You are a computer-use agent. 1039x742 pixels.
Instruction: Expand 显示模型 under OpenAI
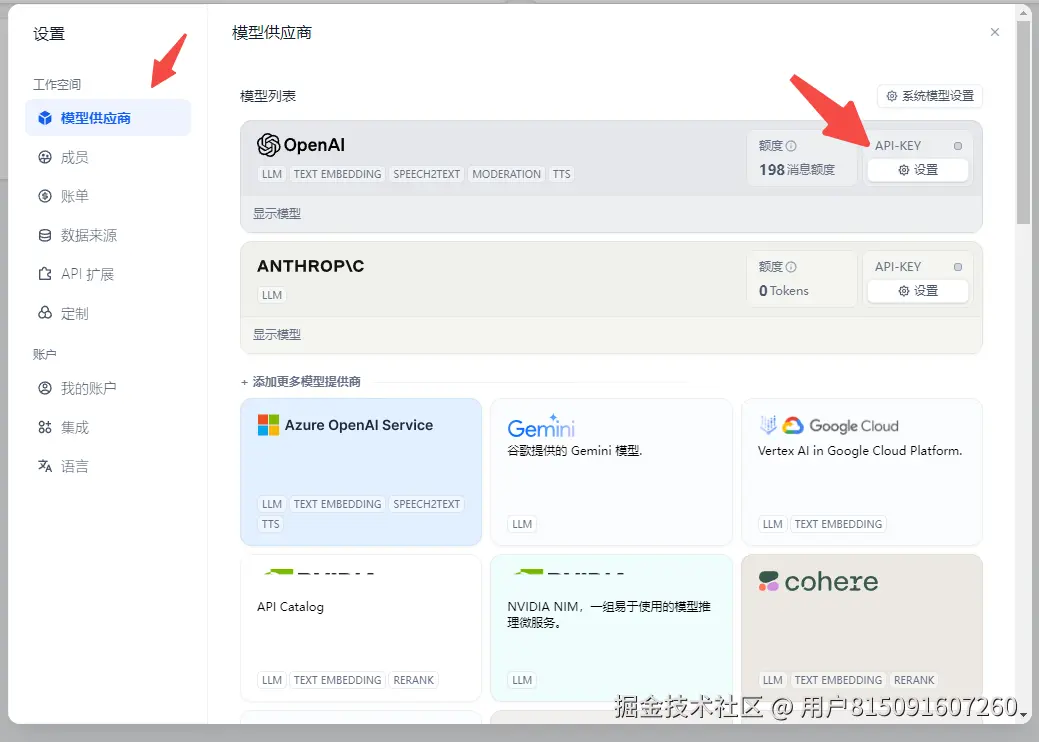click(277, 213)
